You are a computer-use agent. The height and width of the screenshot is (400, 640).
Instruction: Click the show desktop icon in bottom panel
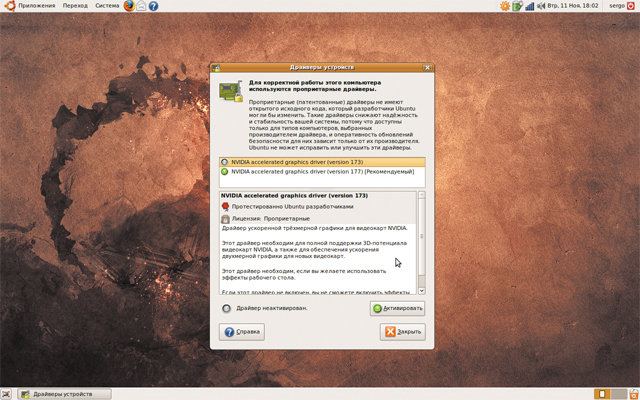point(6,394)
